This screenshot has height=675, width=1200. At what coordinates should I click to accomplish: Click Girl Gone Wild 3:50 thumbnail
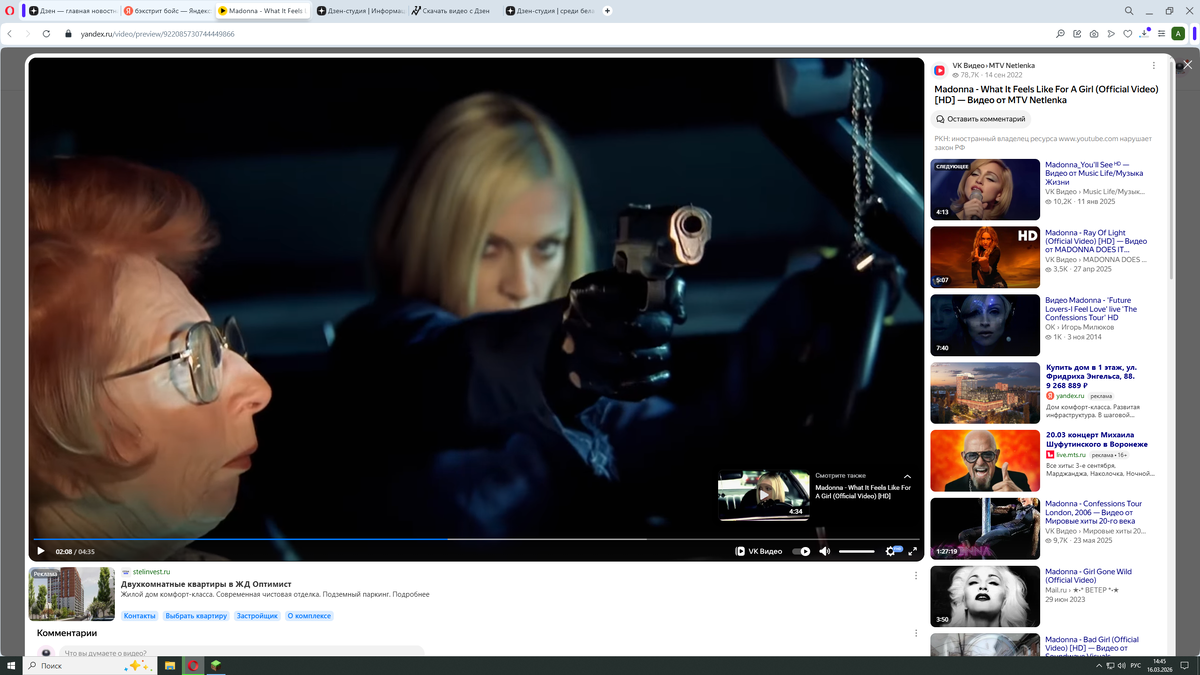click(x=985, y=597)
